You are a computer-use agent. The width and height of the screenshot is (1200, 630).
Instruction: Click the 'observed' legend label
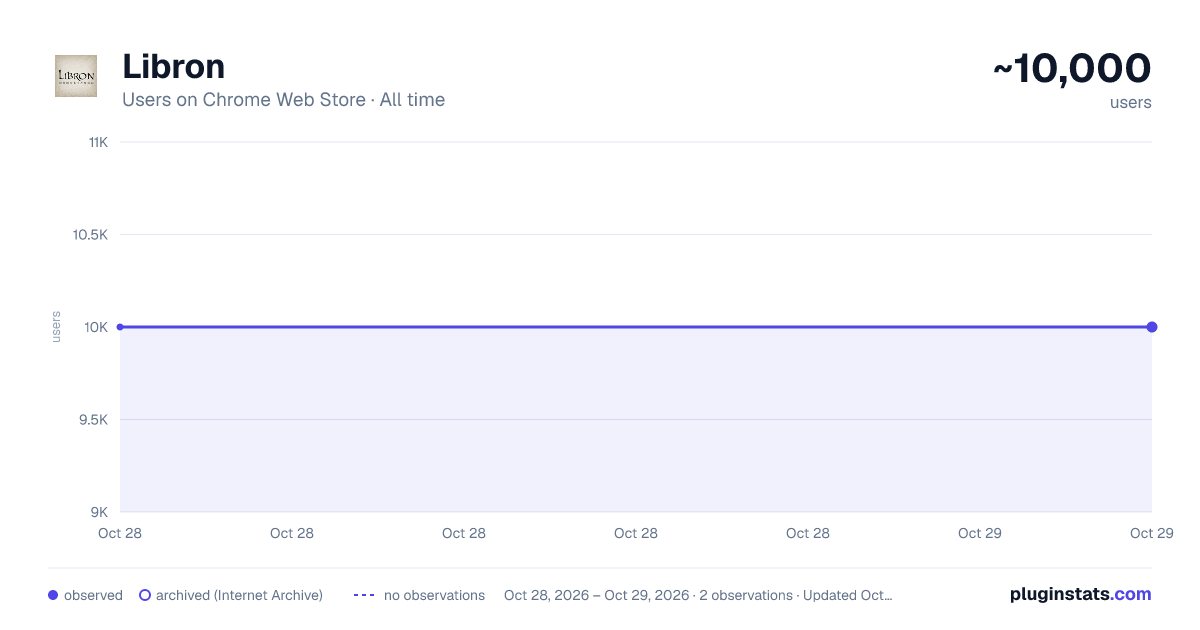[93, 595]
